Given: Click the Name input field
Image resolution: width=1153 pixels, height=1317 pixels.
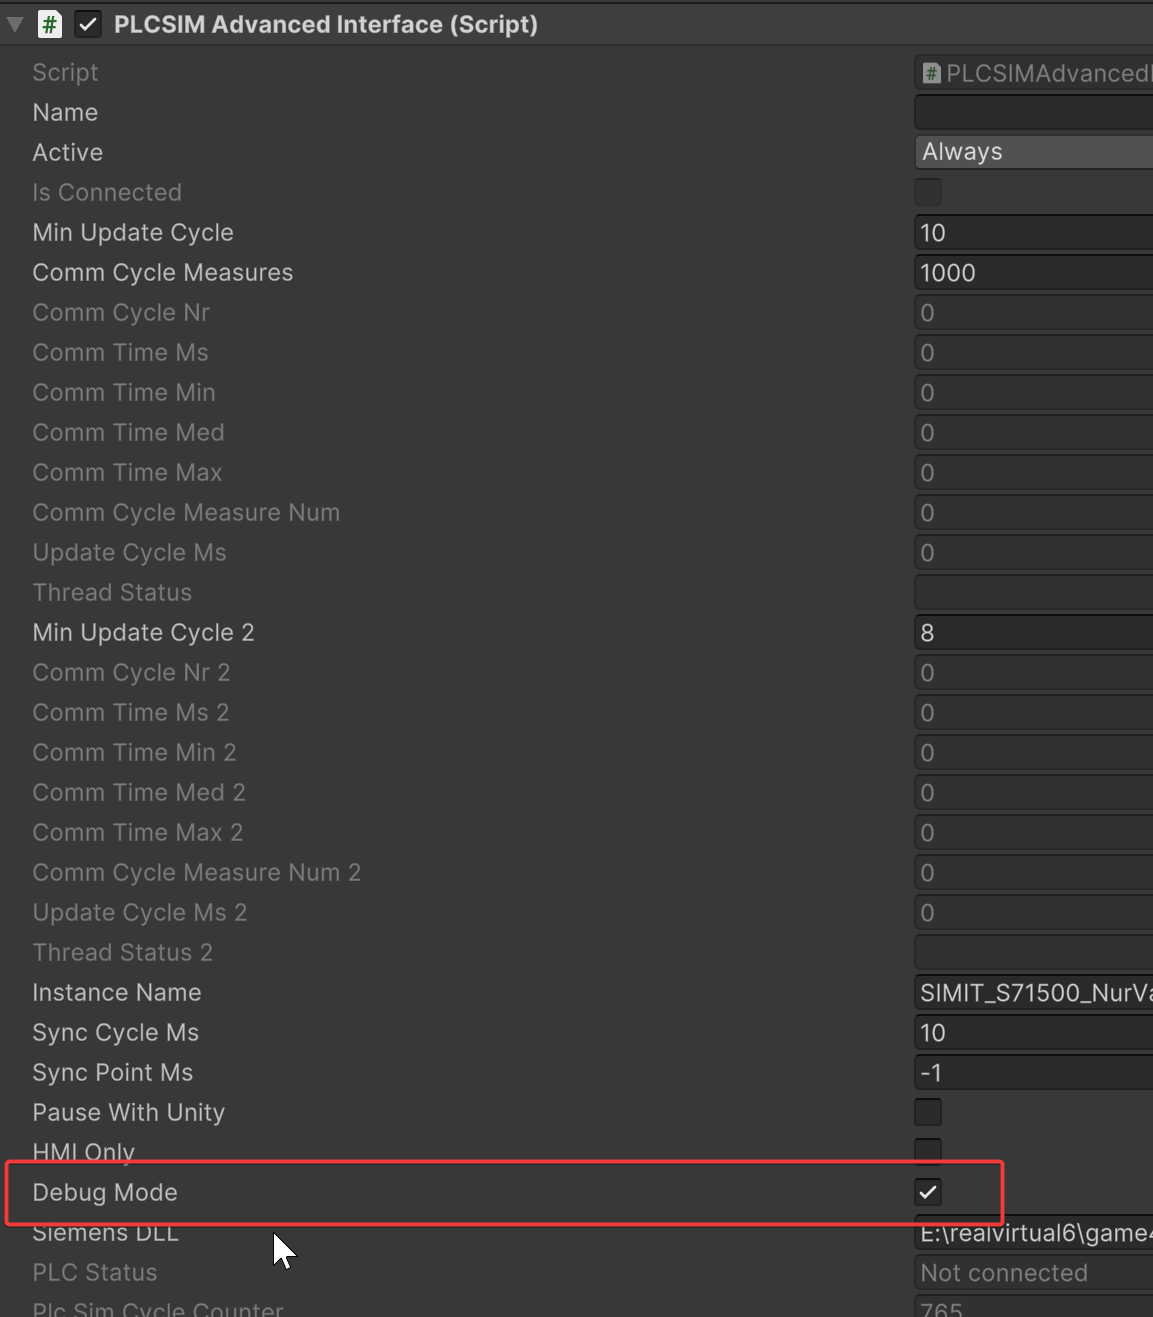Looking at the screenshot, I should click(x=1033, y=112).
